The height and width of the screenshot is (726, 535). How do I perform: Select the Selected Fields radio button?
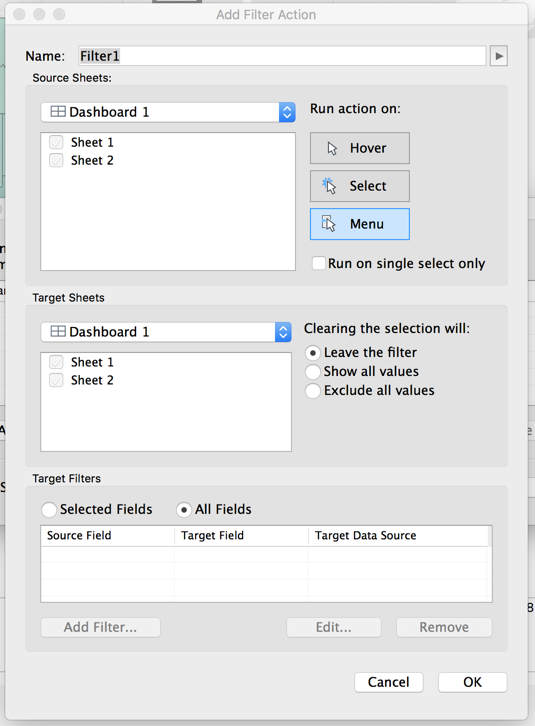click(x=49, y=510)
